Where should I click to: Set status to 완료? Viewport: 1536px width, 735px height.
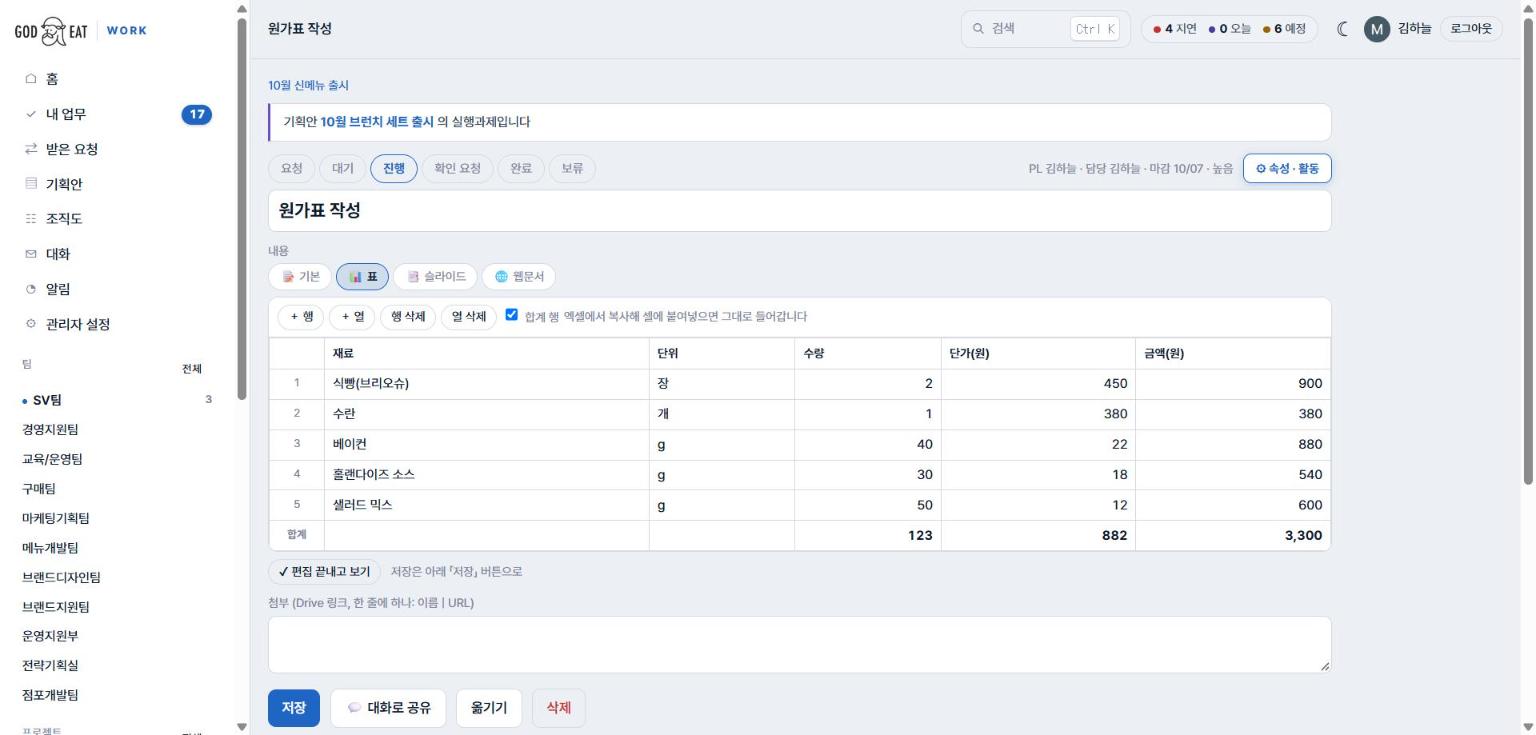(521, 169)
